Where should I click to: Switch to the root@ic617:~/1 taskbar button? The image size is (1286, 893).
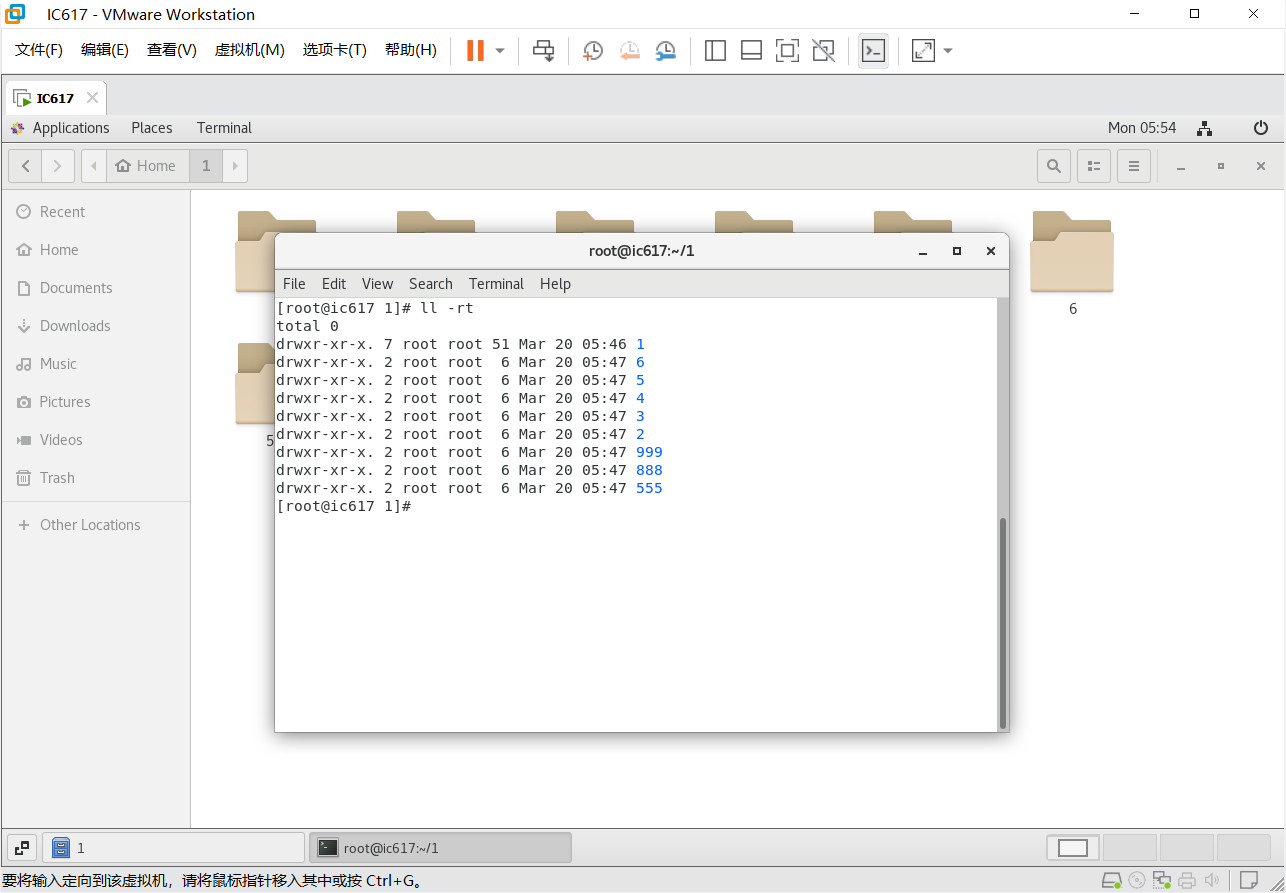(440, 848)
